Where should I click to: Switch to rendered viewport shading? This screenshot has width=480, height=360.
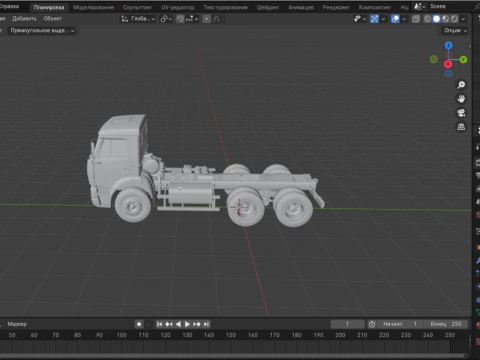coord(454,19)
